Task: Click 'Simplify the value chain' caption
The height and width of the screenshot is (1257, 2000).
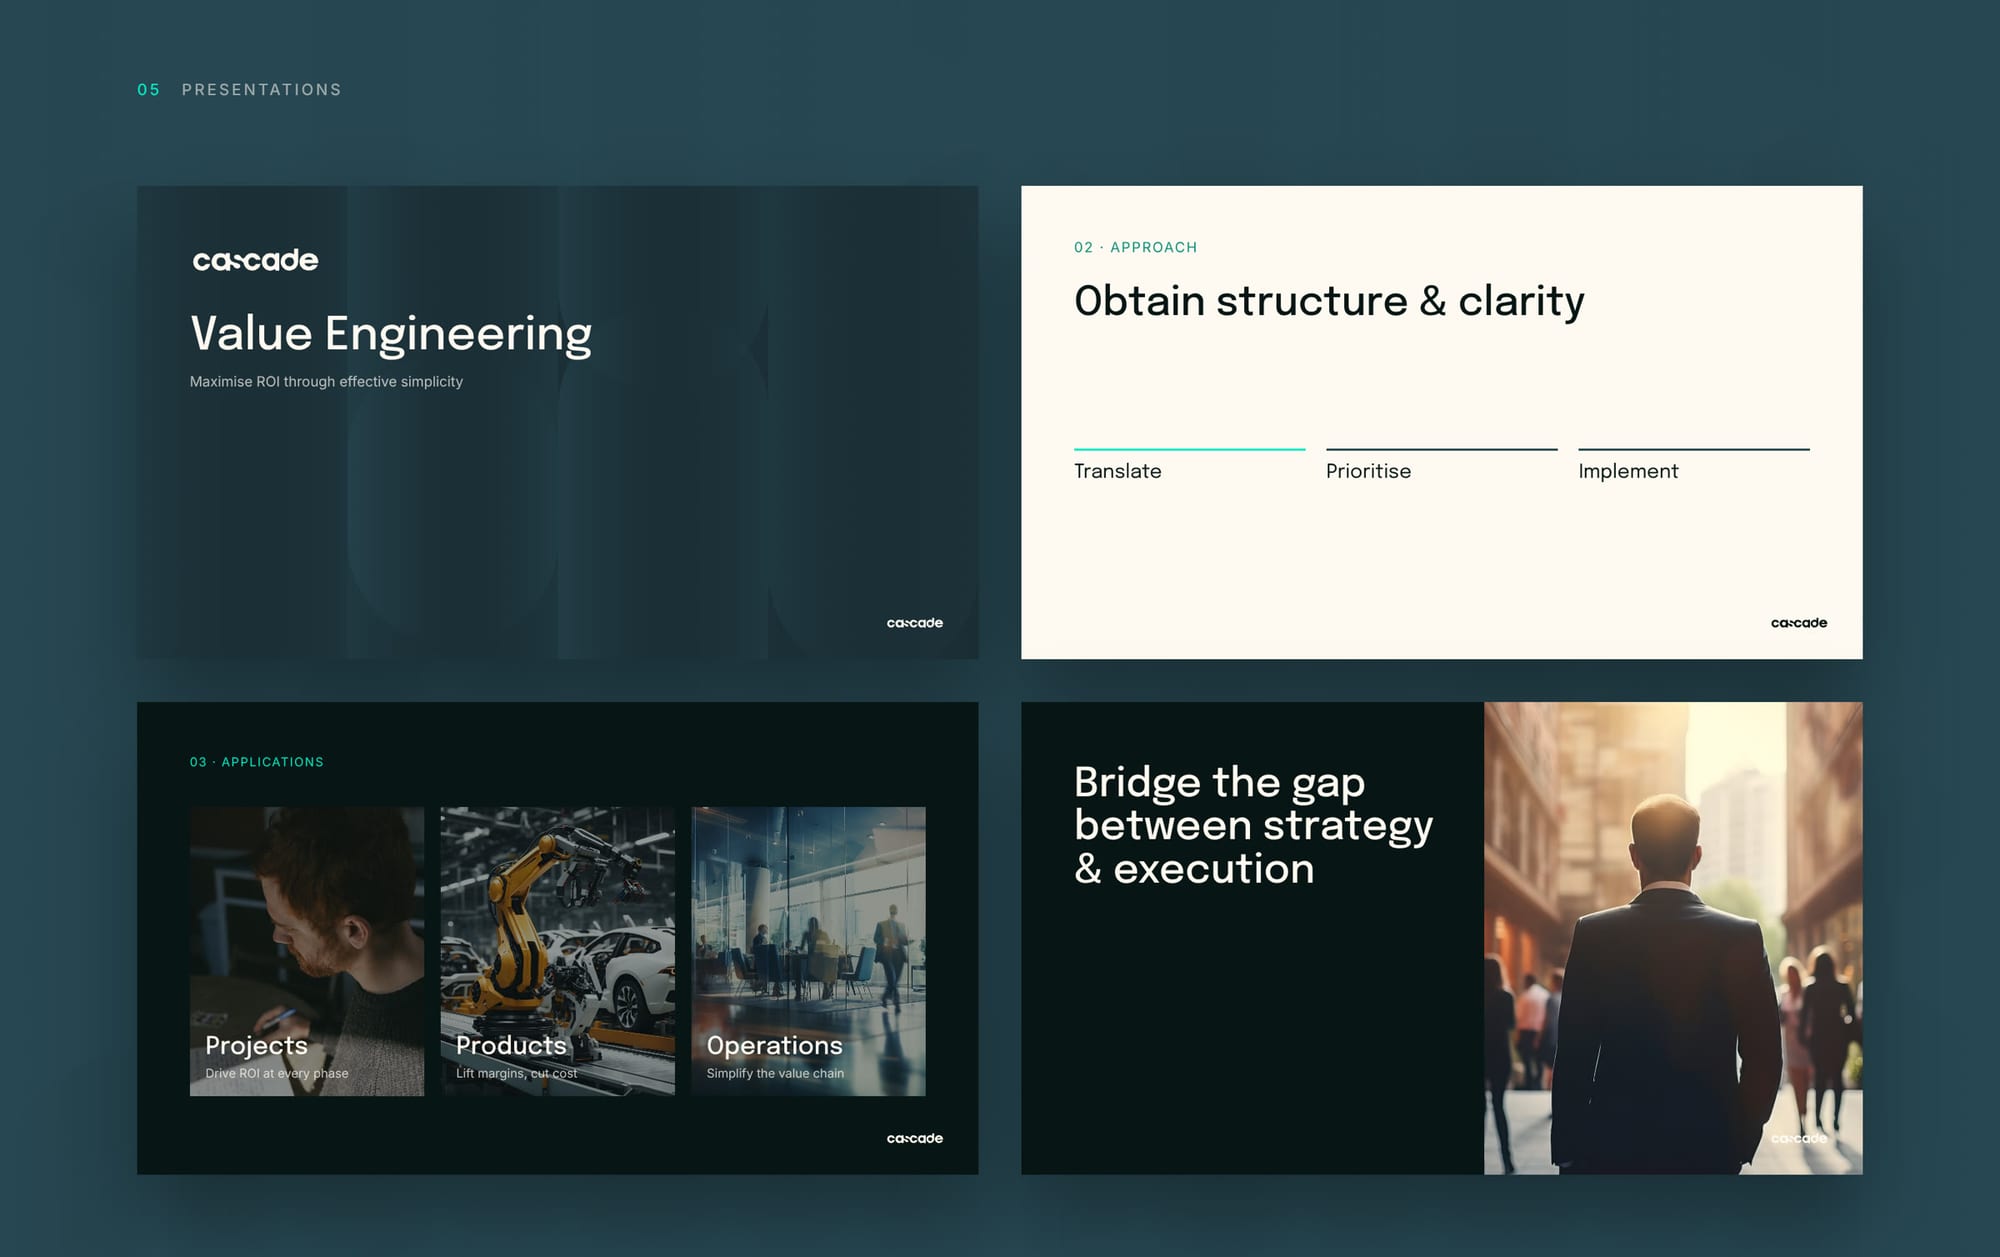Action: (x=775, y=1073)
